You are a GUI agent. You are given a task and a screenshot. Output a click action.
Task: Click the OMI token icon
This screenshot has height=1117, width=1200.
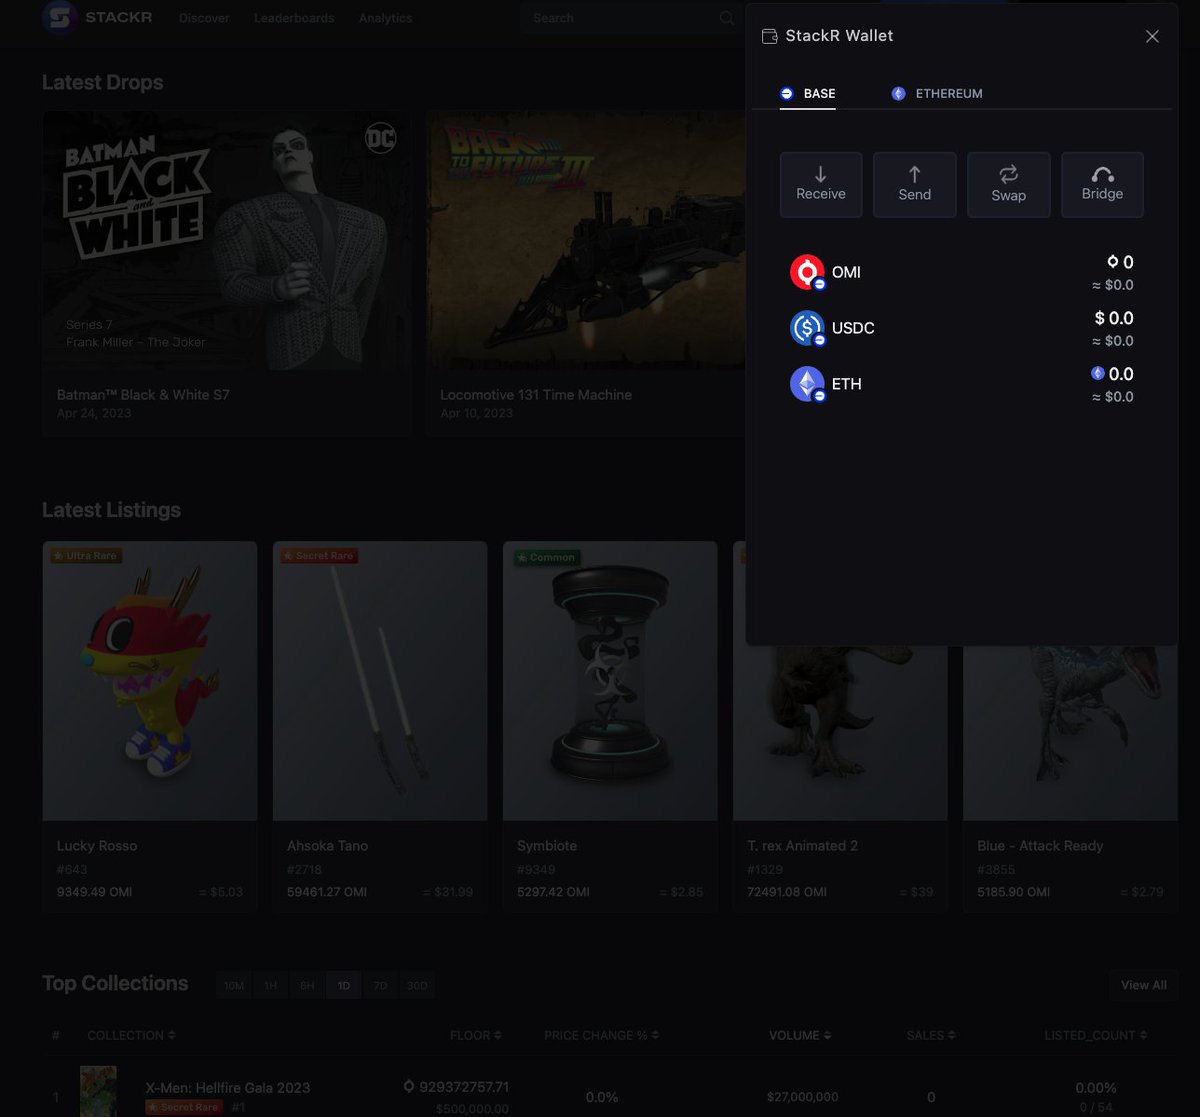coord(807,272)
